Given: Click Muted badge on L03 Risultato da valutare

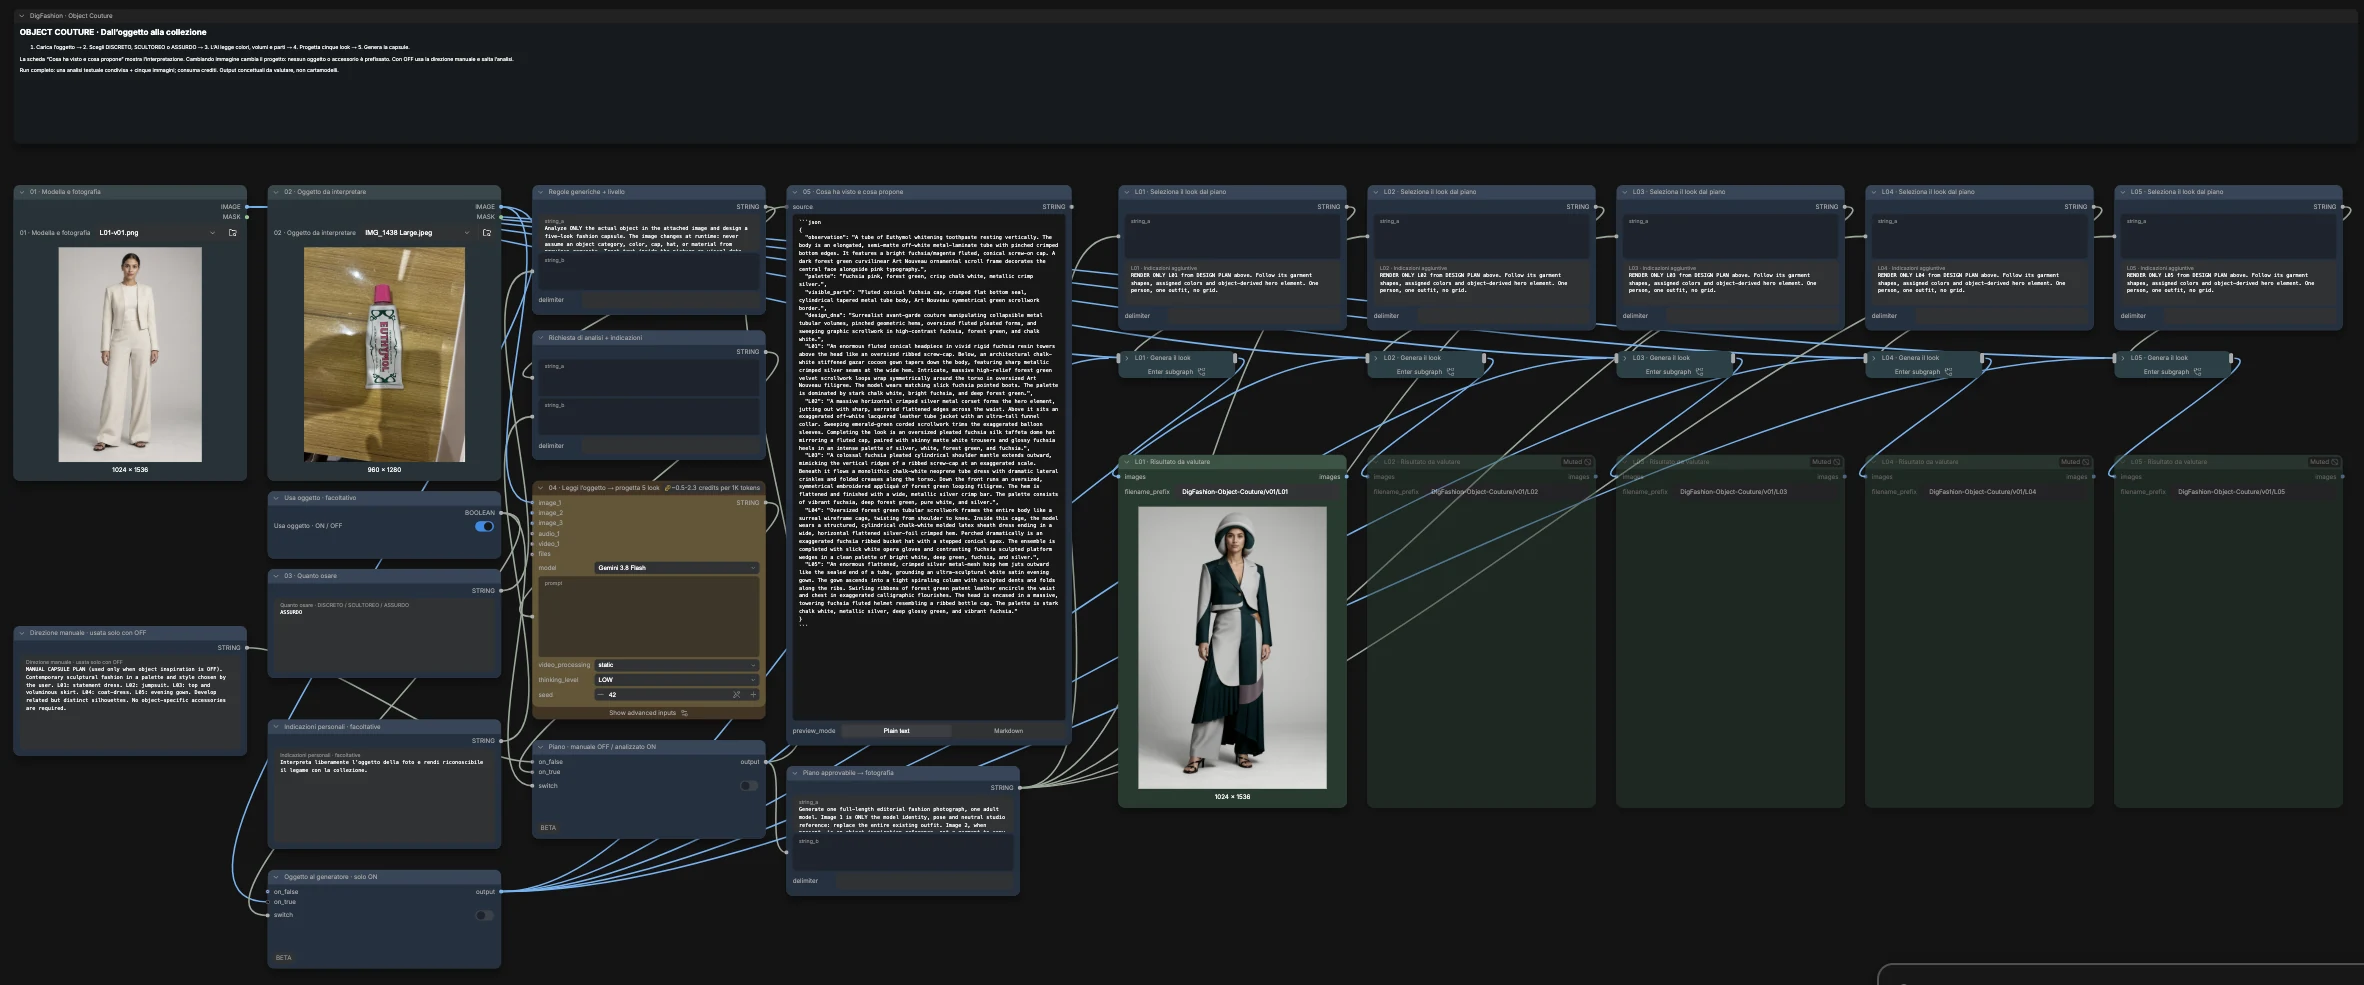Looking at the screenshot, I should click(1826, 462).
